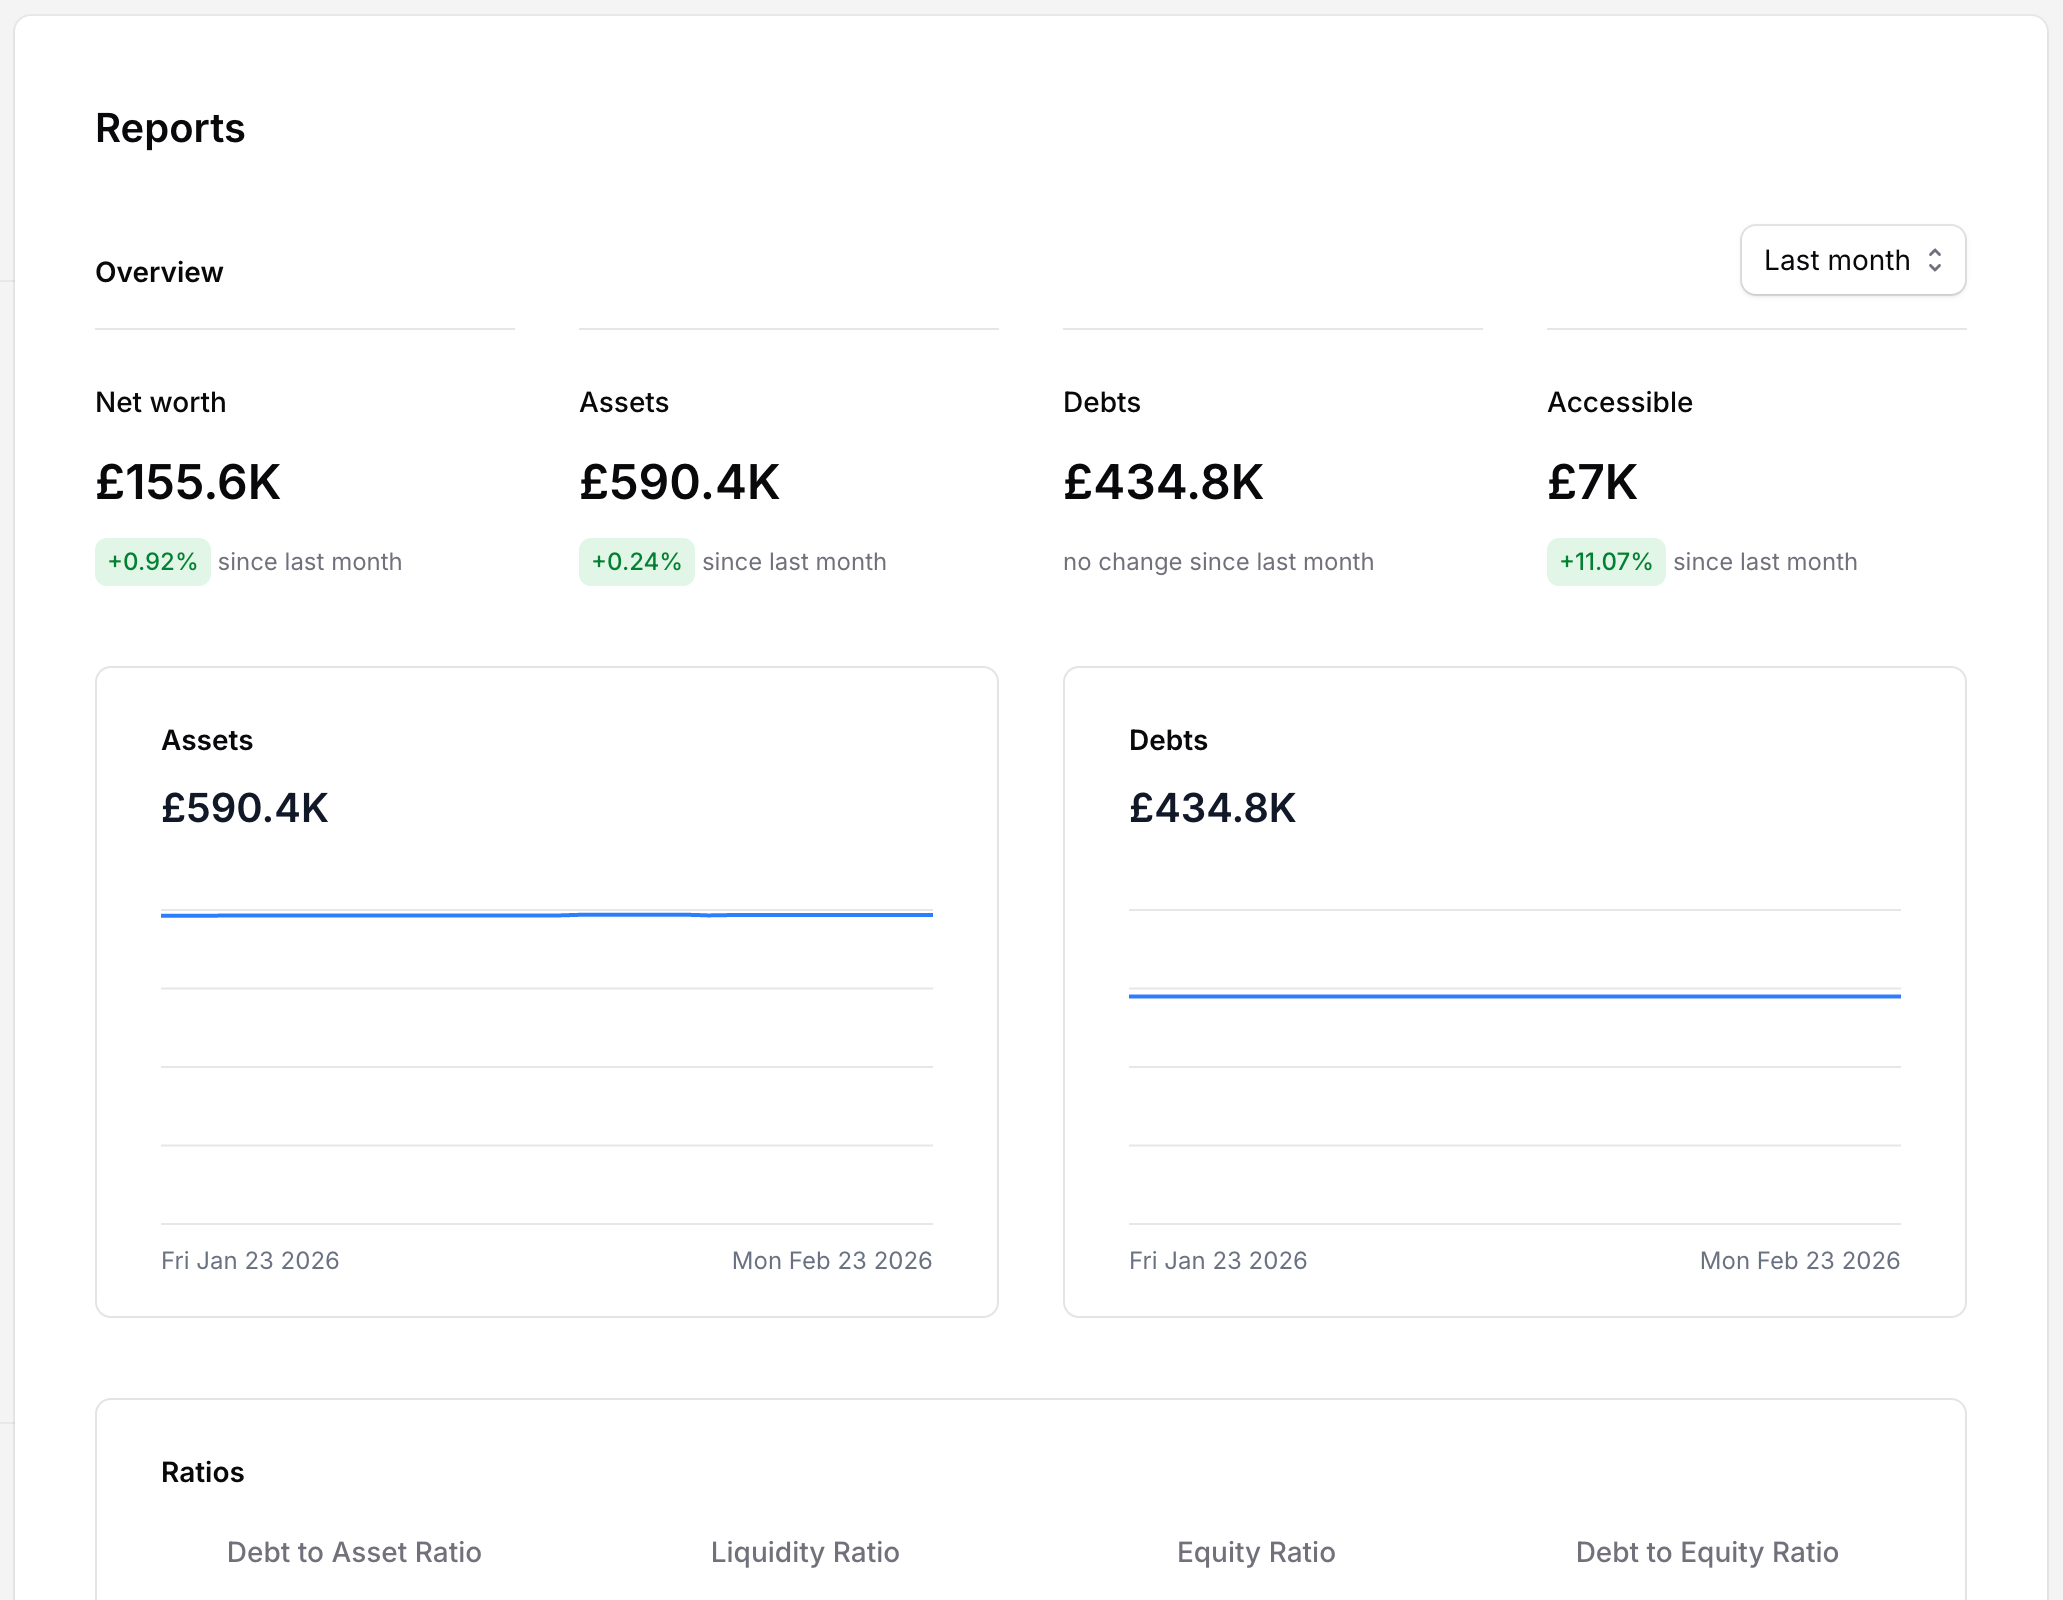Click the Debts £434.8K overview figure
The image size is (2063, 1600).
tap(1163, 482)
